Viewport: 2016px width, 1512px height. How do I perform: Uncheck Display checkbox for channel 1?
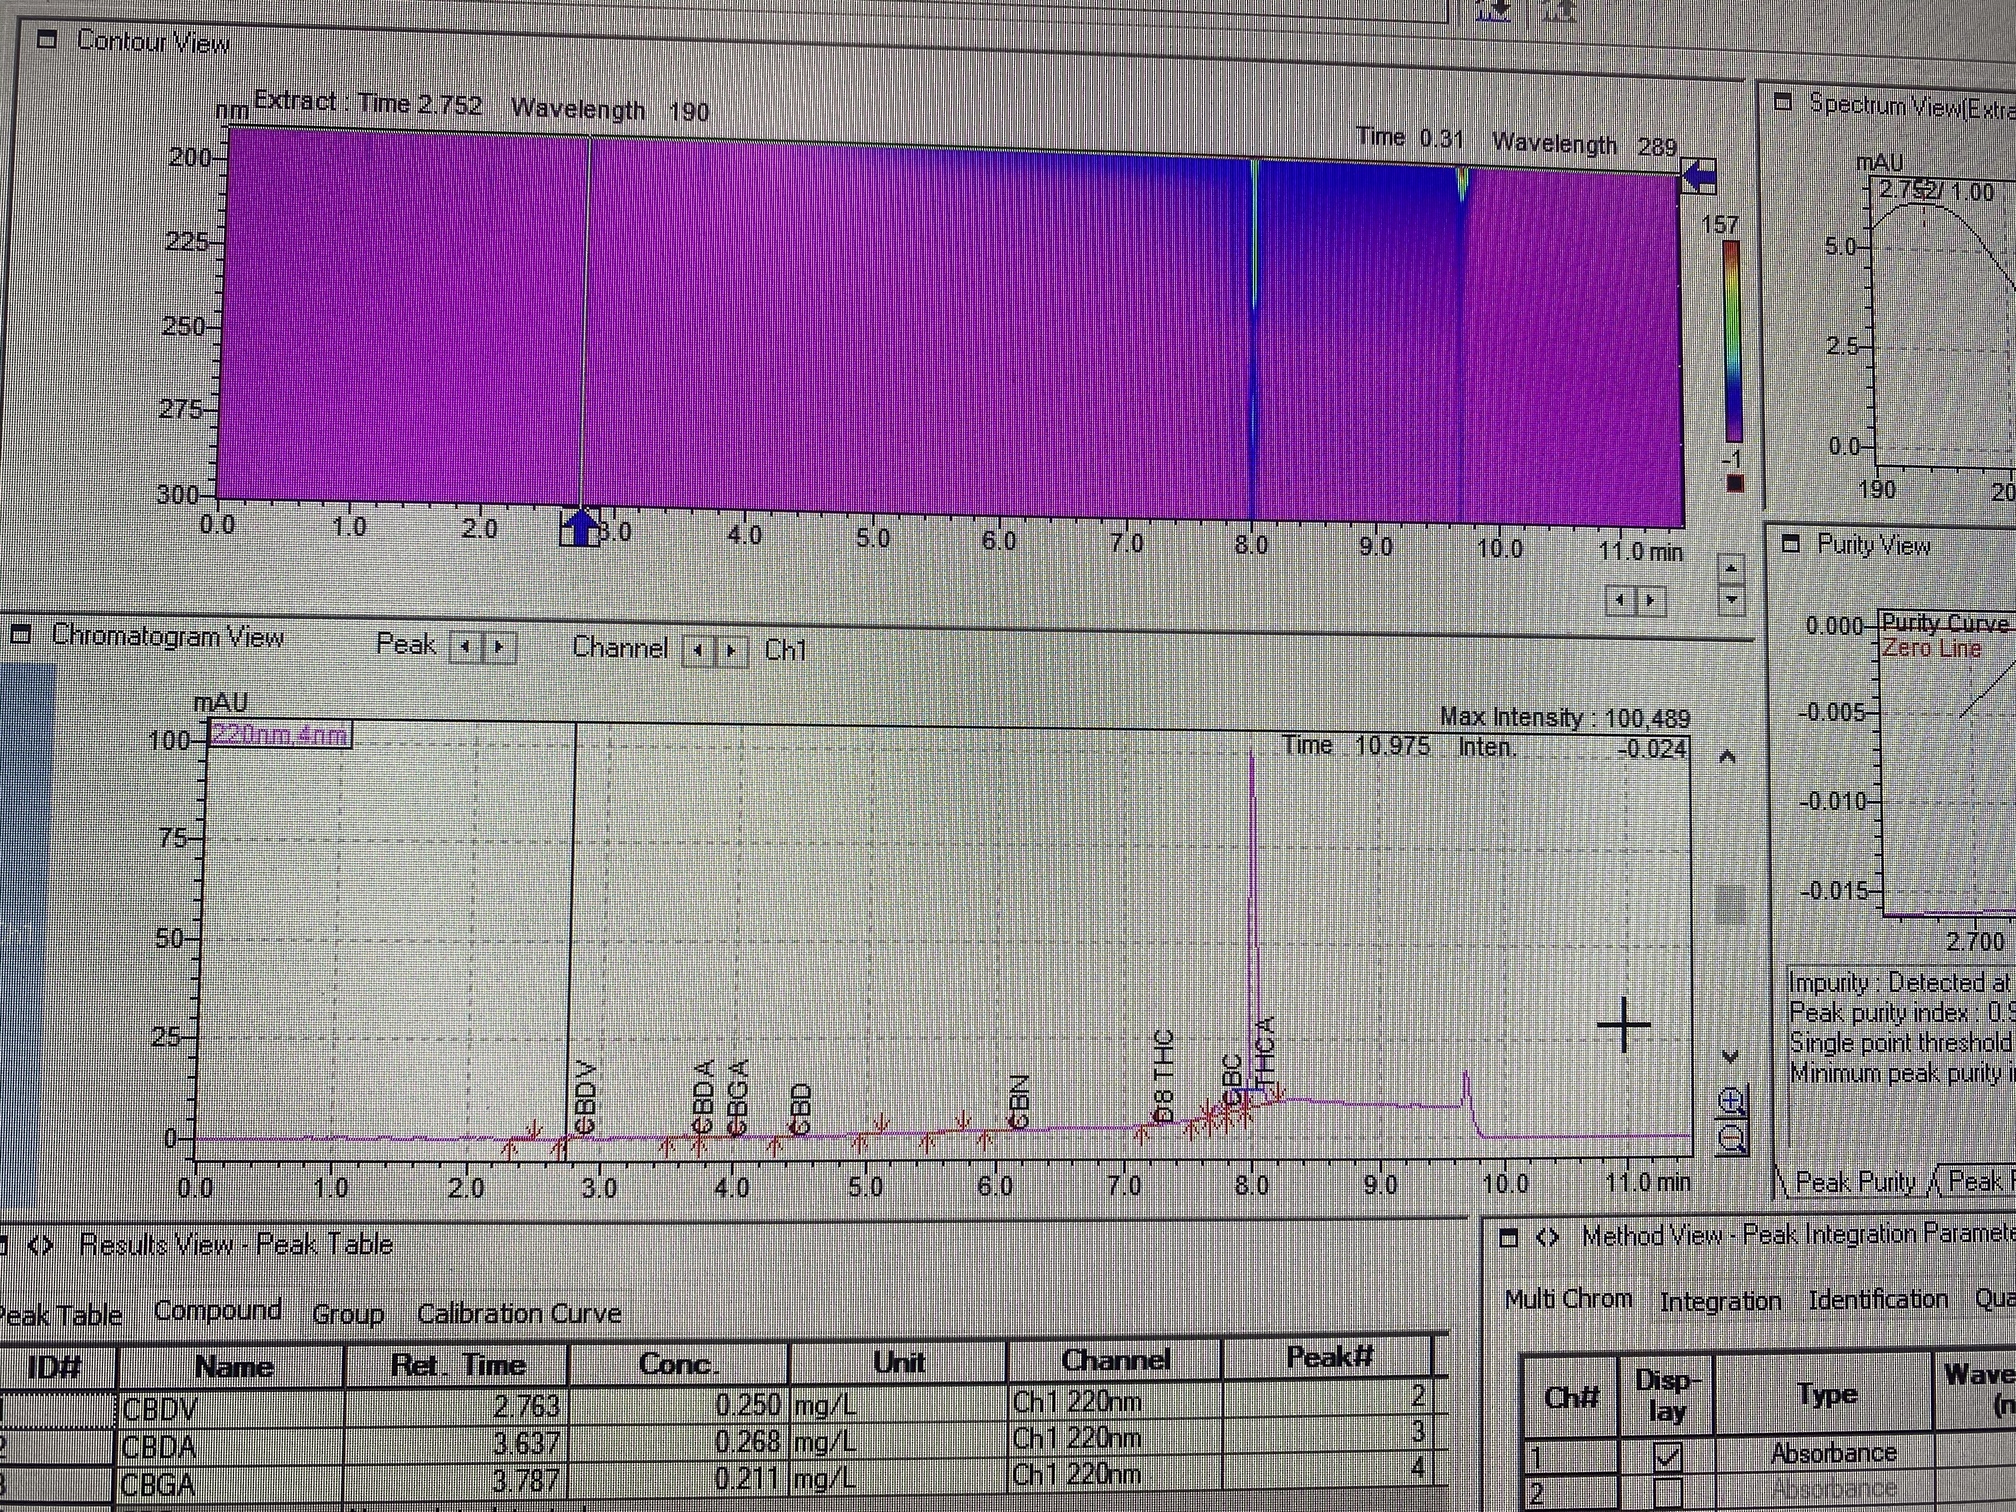(x=1667, y=1455)
